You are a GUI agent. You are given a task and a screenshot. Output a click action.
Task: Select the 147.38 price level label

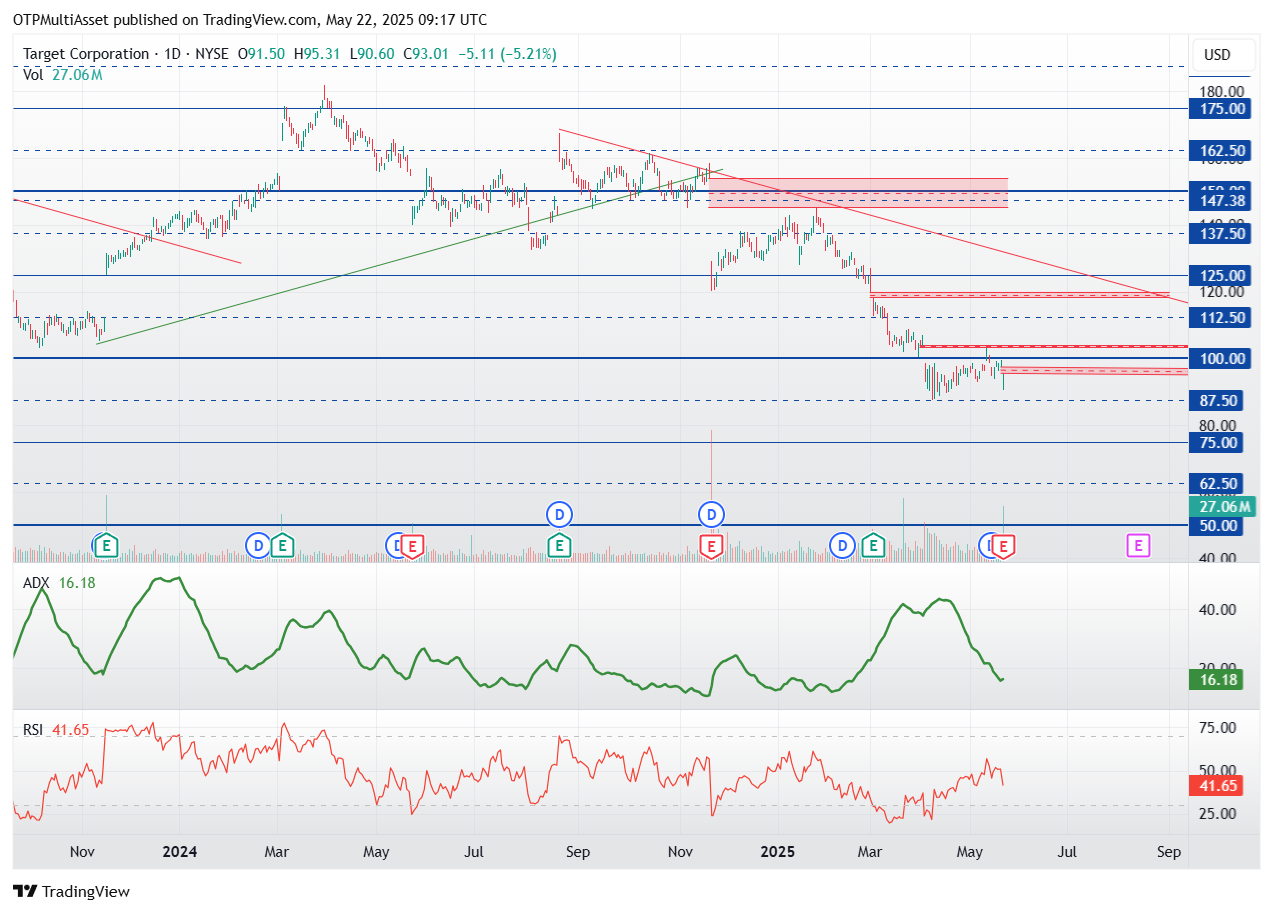(1220, 200)
